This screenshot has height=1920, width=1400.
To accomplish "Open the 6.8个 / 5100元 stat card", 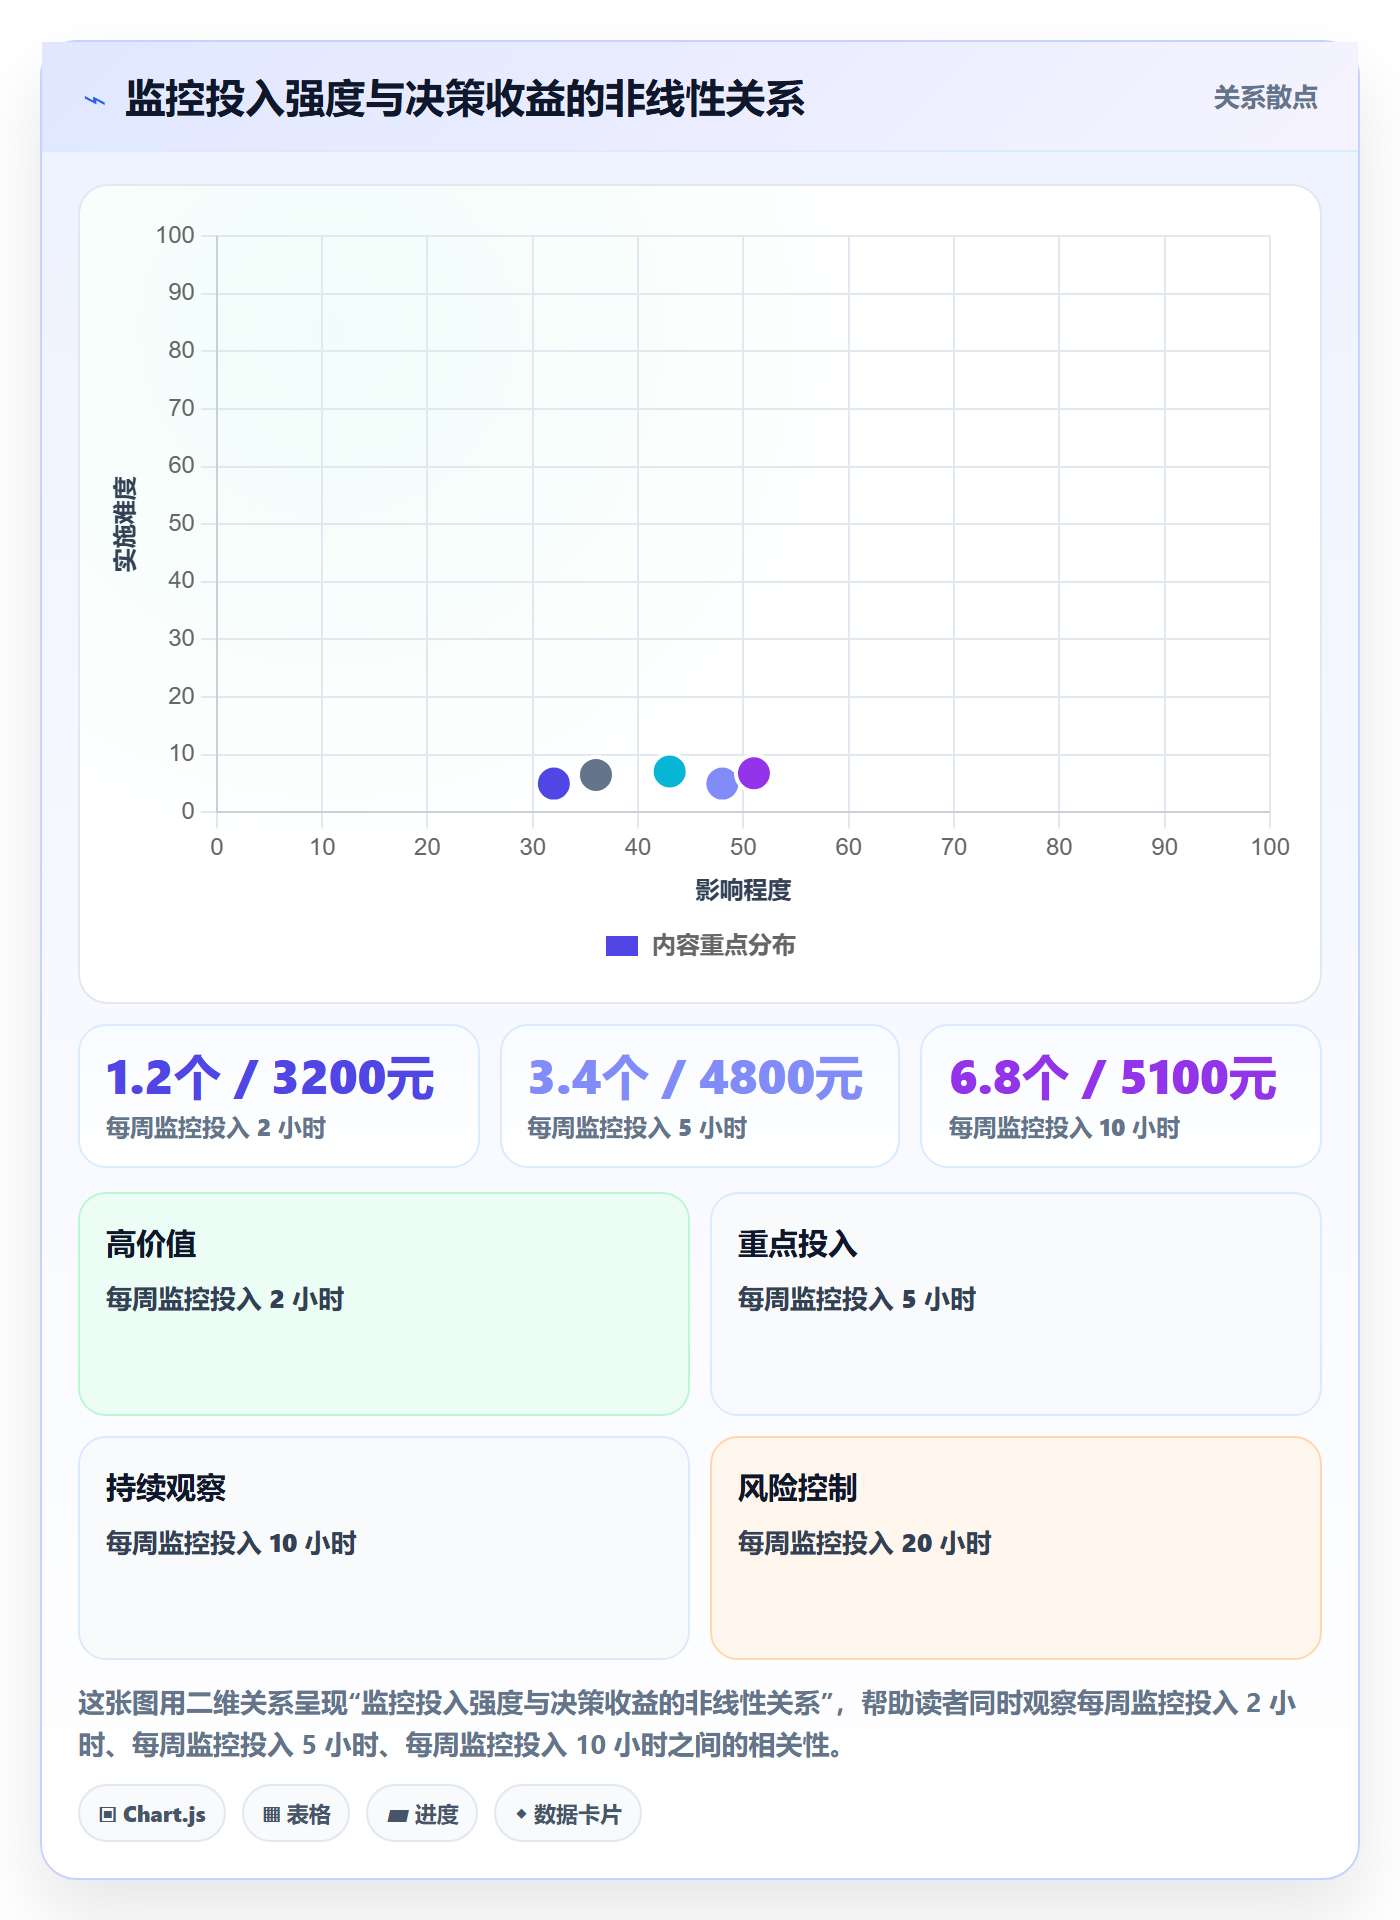I will pos(1121,1096).
